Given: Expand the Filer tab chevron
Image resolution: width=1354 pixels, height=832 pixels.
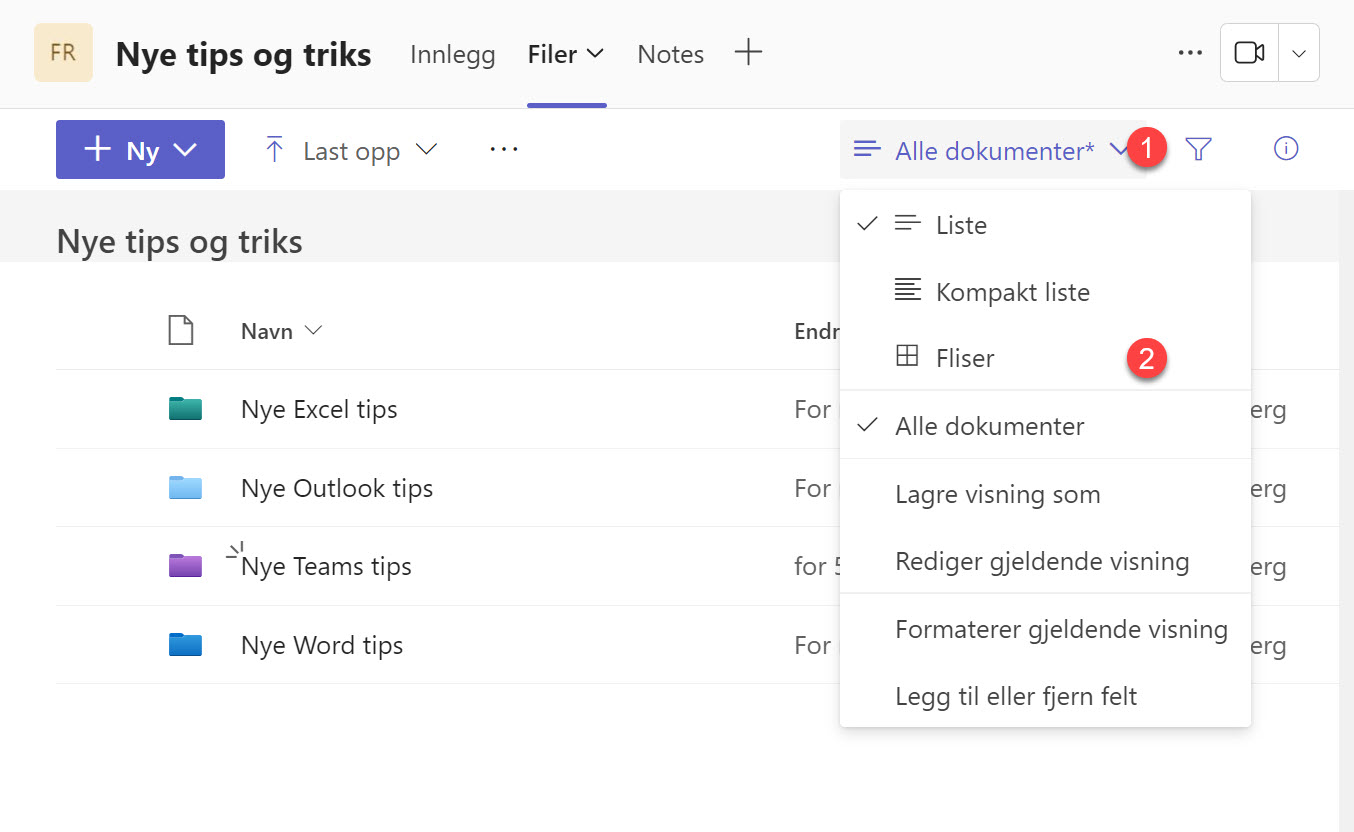Looking at the screenshot, I should point(595,54).
